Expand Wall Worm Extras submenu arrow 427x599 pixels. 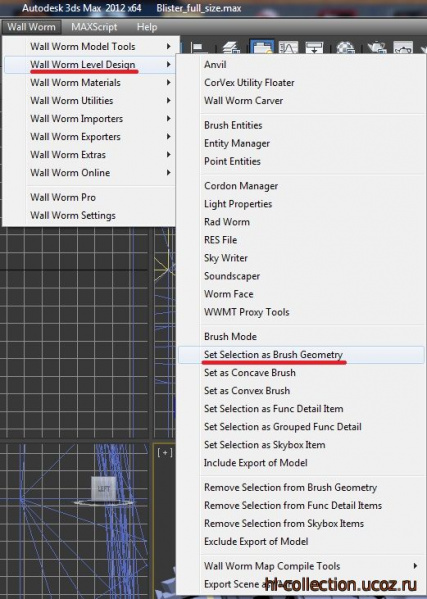pos(168,154)
